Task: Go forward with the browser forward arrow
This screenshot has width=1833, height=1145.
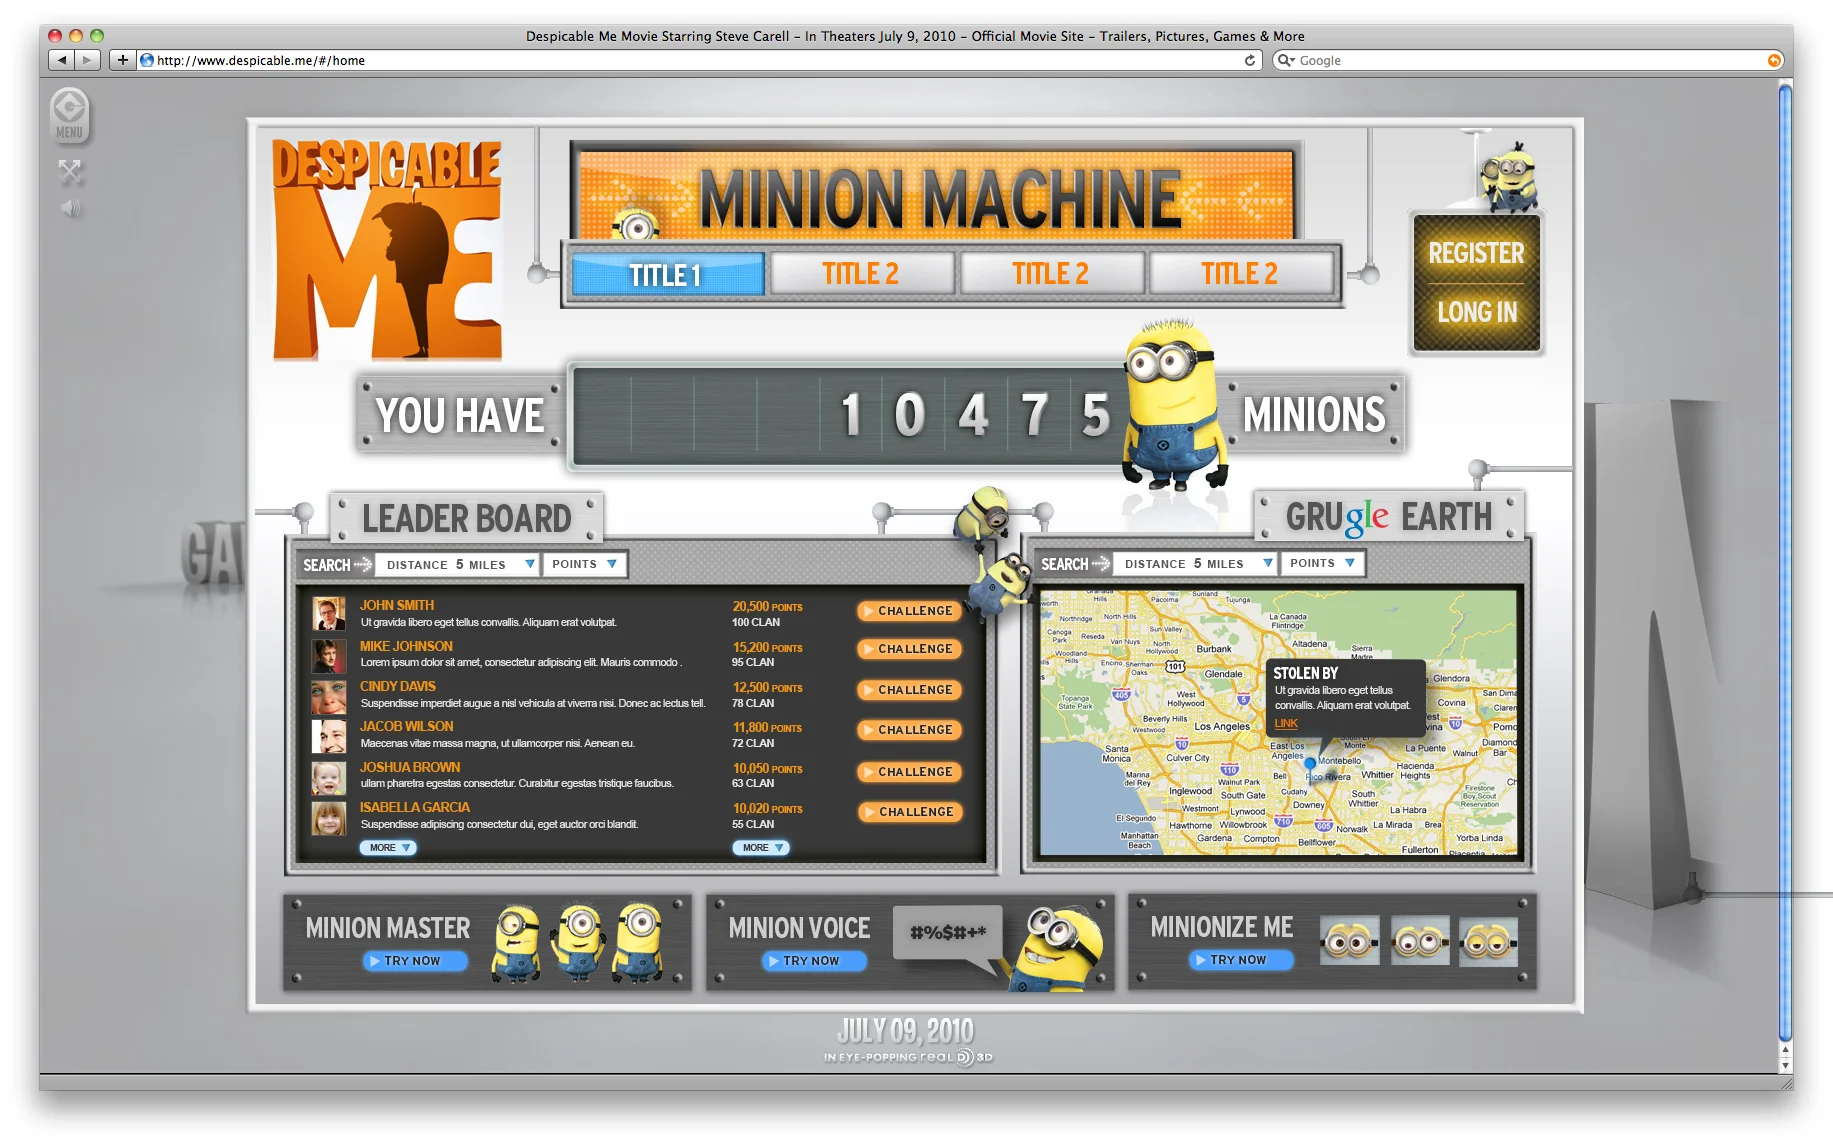Action: click(87, 60)
